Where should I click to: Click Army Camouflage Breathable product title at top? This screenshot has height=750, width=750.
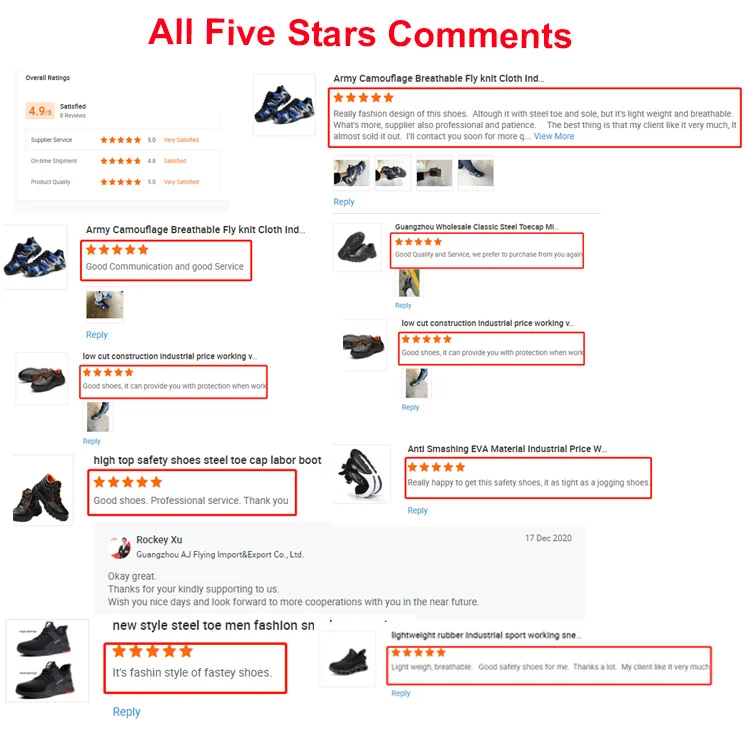tap(438, 78)
